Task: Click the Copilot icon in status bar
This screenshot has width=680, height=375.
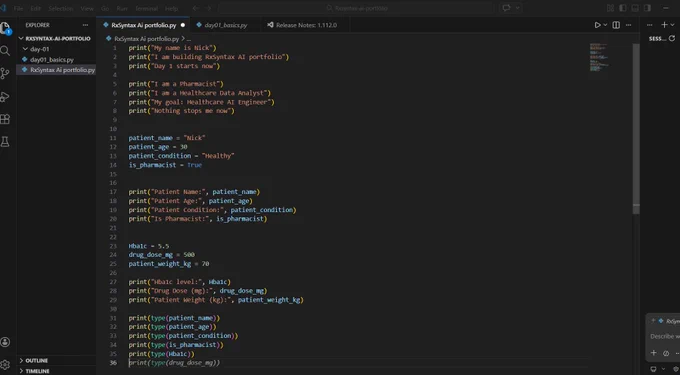Action: tap(654, 369)
